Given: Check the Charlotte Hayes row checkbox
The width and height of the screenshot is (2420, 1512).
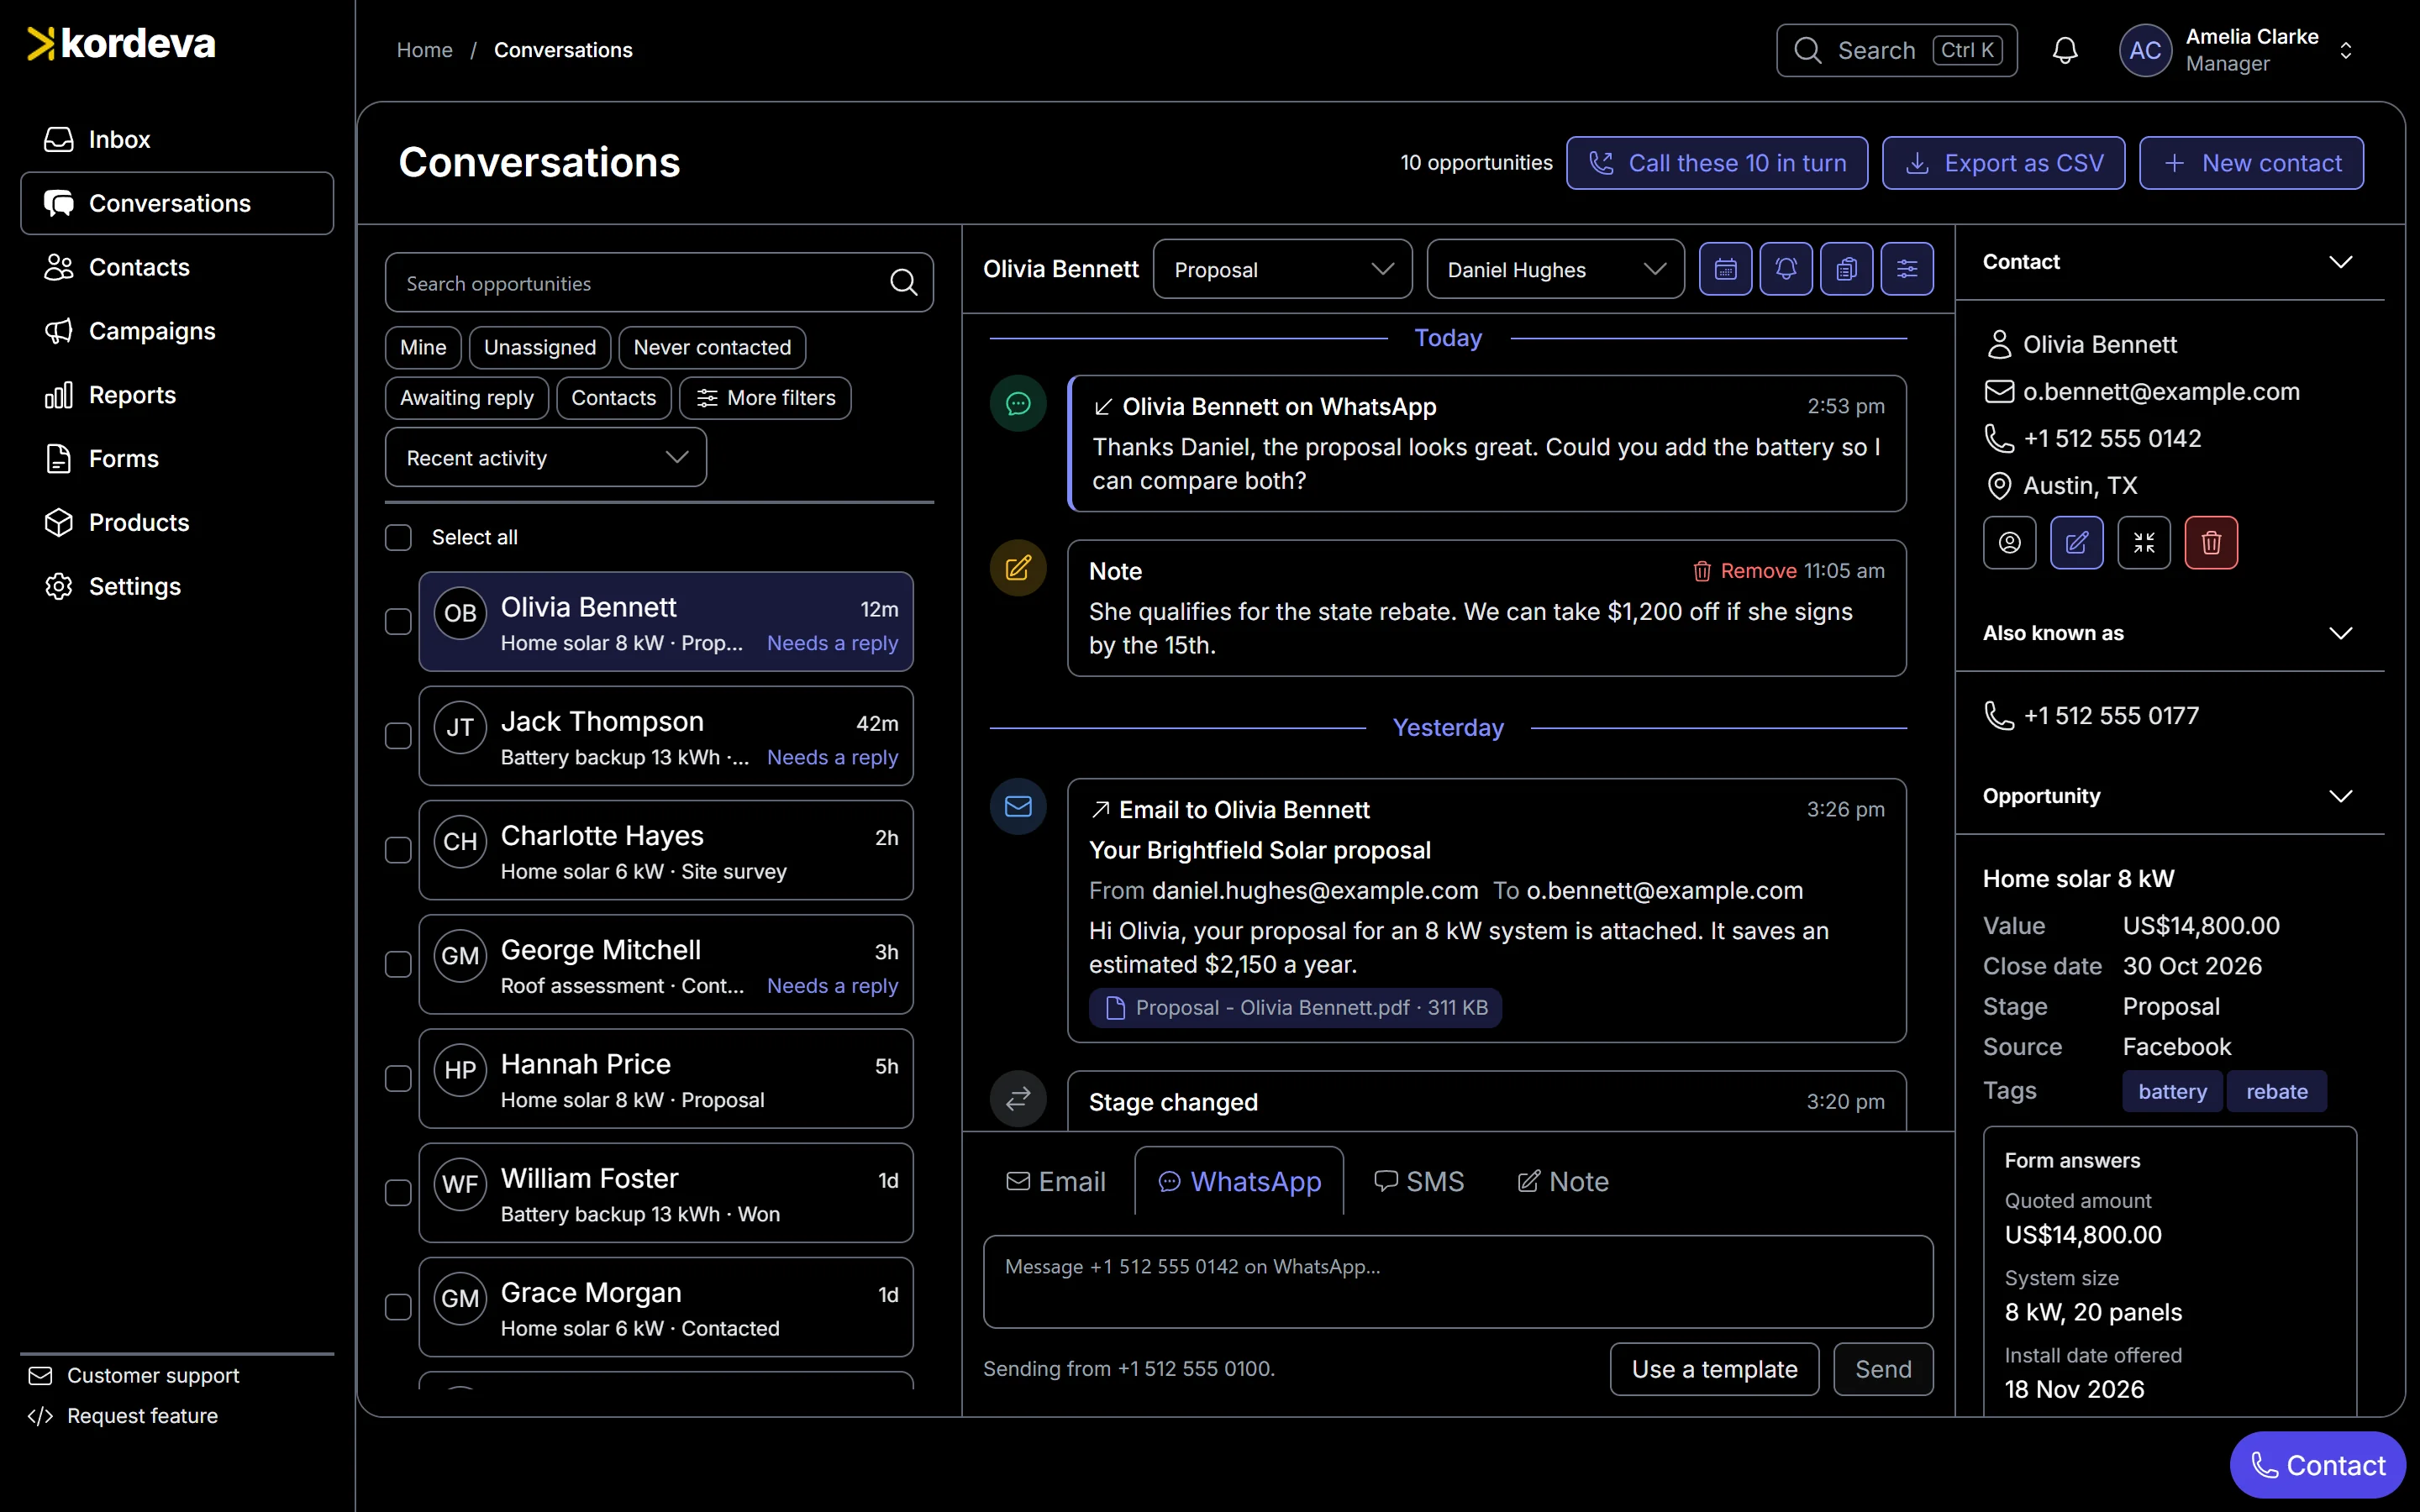Looking at the screenshot, I should click(398, 849).
